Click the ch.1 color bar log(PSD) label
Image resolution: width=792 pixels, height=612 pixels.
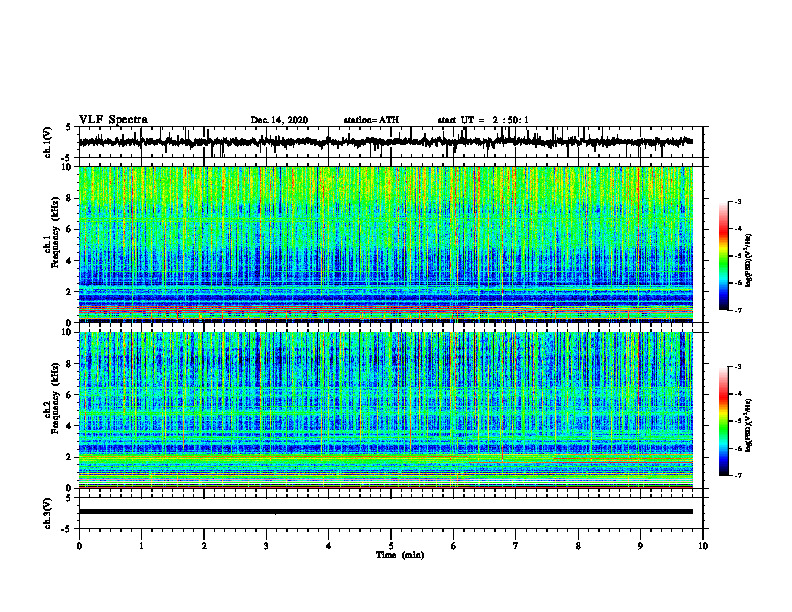[749, 261]
